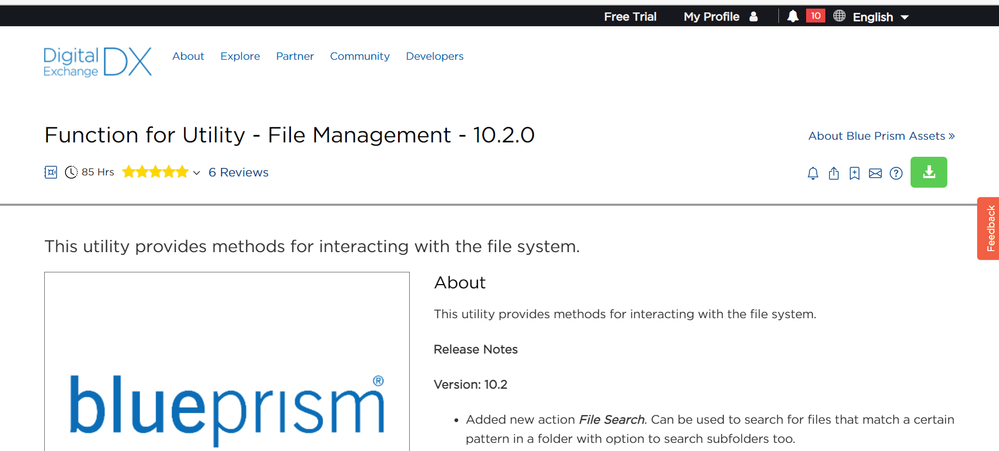
Task: Click the red 10 notification badge
Action: [x=816, y=16]
